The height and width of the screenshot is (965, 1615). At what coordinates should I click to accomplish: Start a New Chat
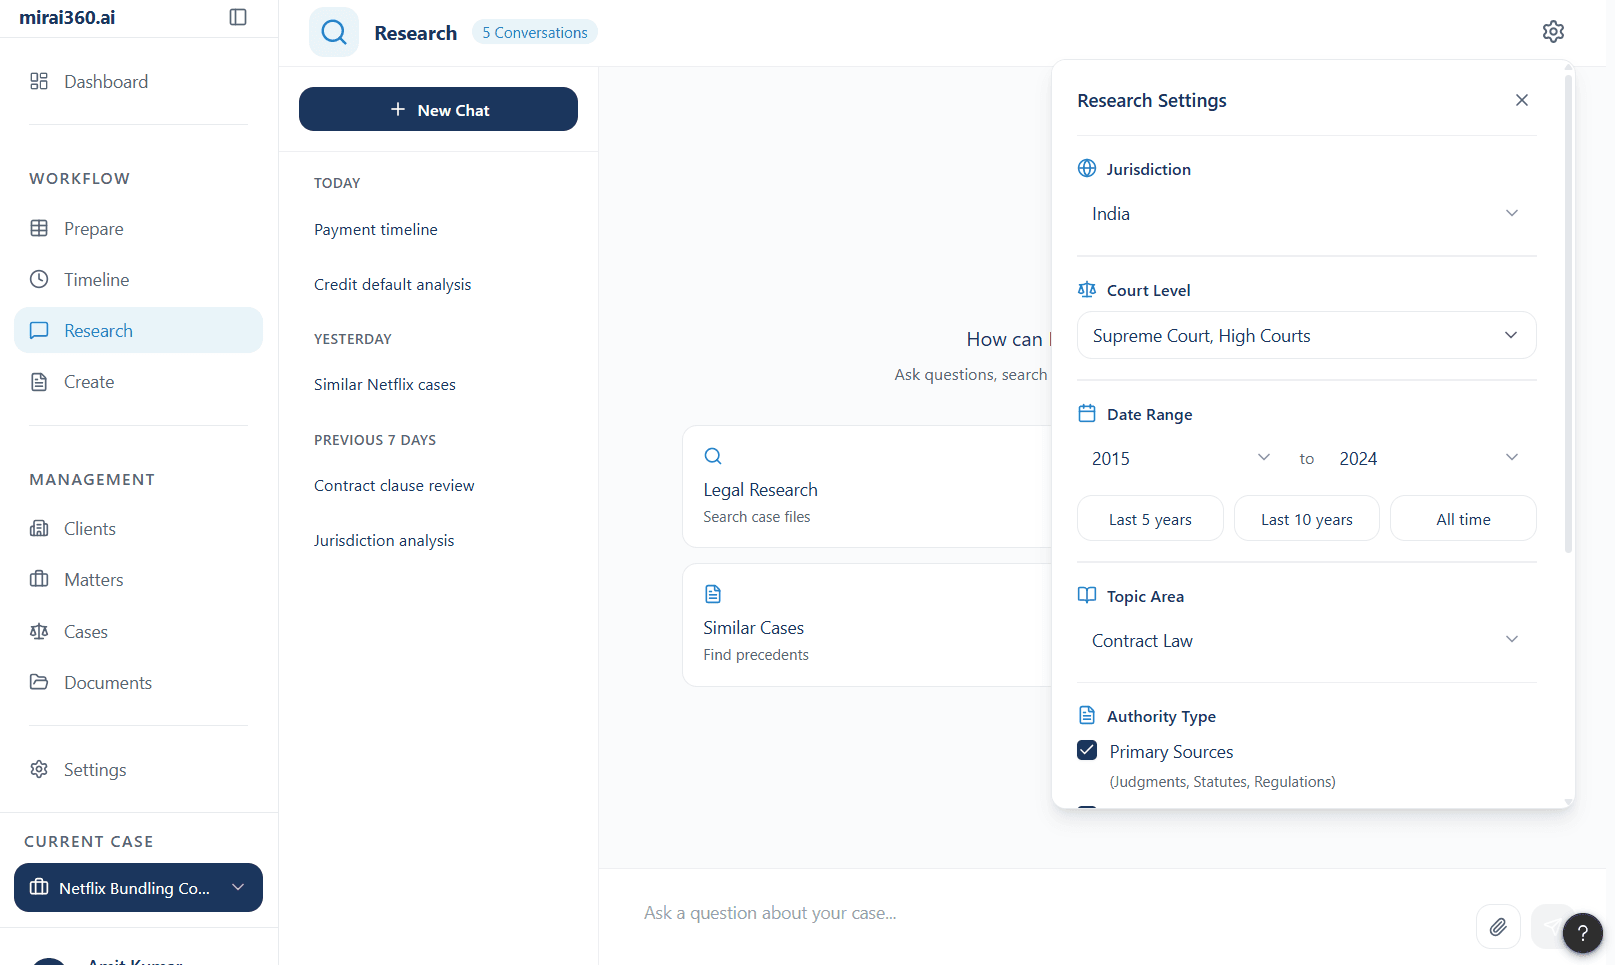coord(438,109)
